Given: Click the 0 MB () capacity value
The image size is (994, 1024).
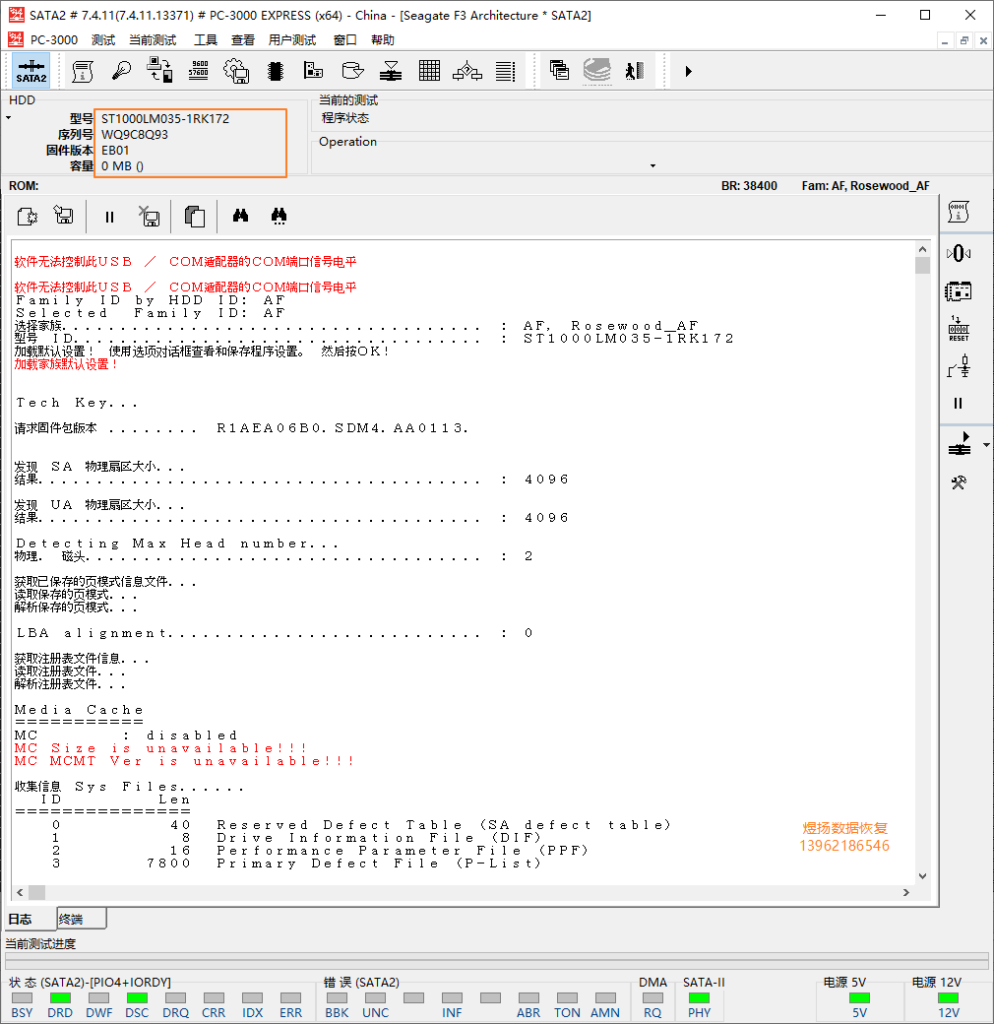Looking at the screenshot, I should tap(122, 166).
